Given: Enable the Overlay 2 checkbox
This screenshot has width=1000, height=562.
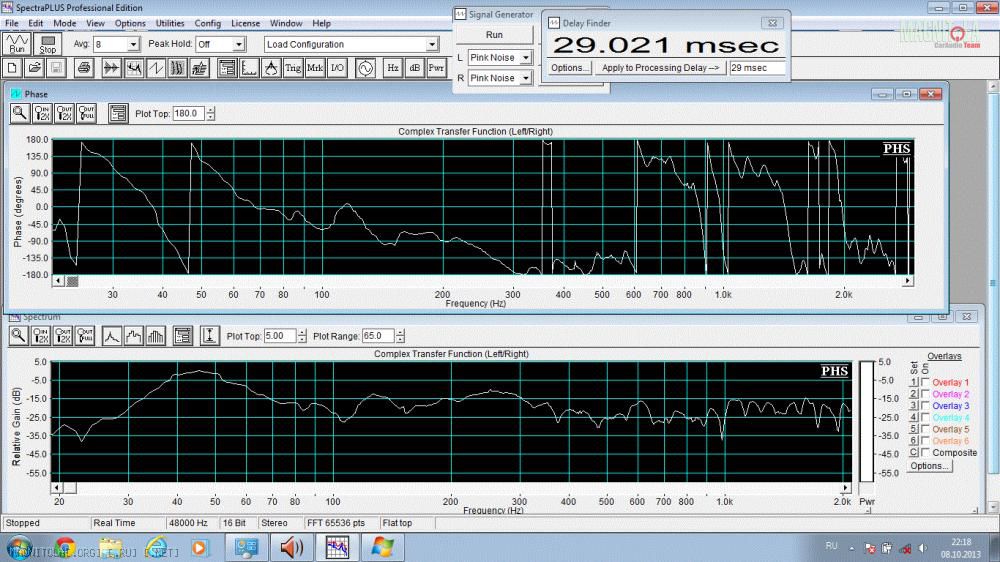Looking at the screenshot, I should pos(925,394).
